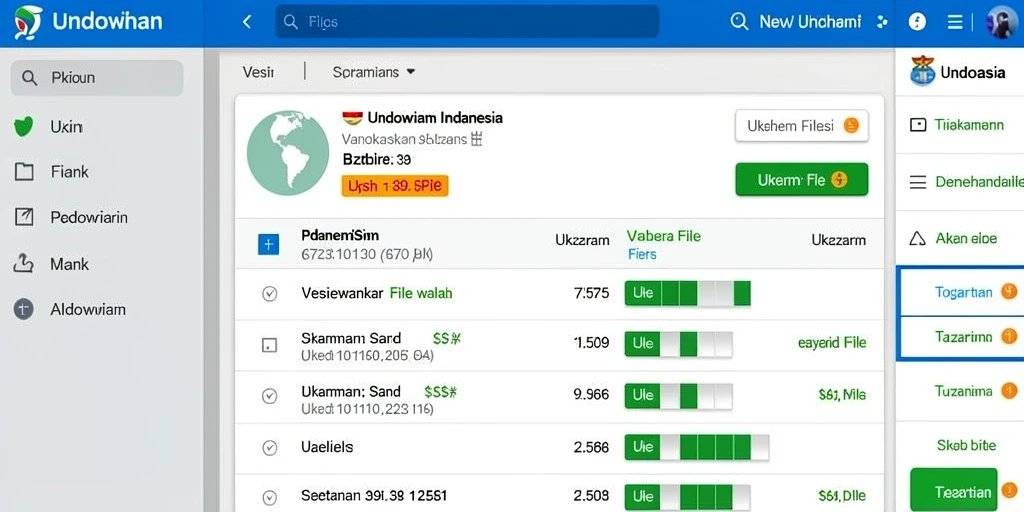Click the orange badge beside Tazarimo
The width and height of the screenshot is (1024, 512).
1009,337
